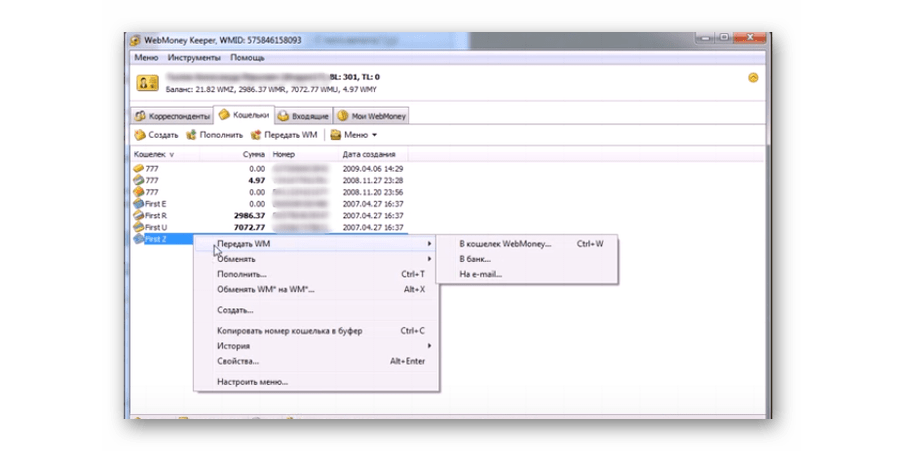Click the WebMoney Keeper title bar icon
The image size is (900, 451).
[x=137, y=40]
